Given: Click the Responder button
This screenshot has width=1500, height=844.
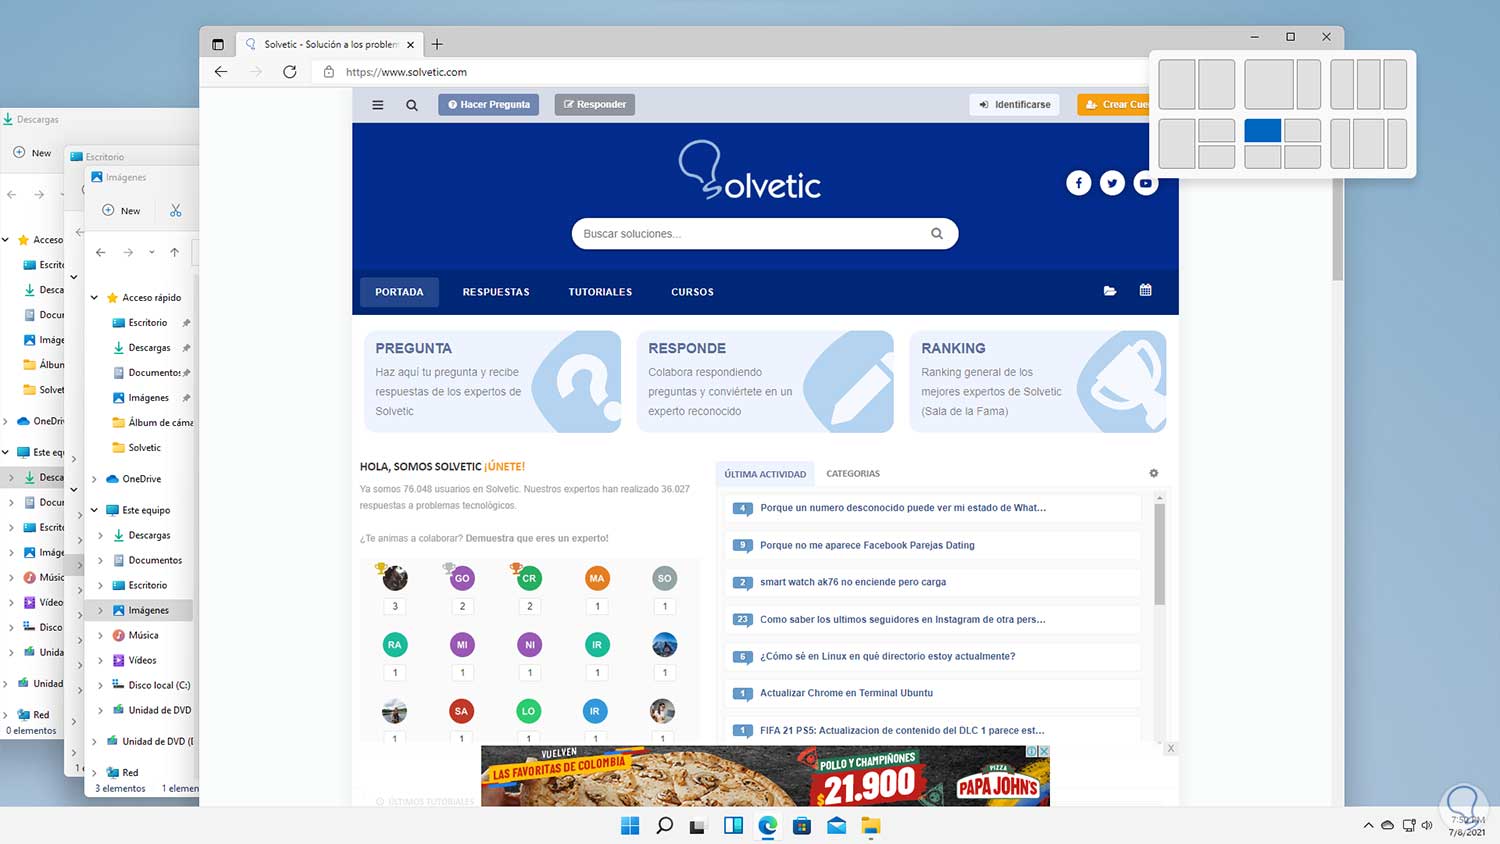Looking at the screenshot, I should (x=595, y=104).
